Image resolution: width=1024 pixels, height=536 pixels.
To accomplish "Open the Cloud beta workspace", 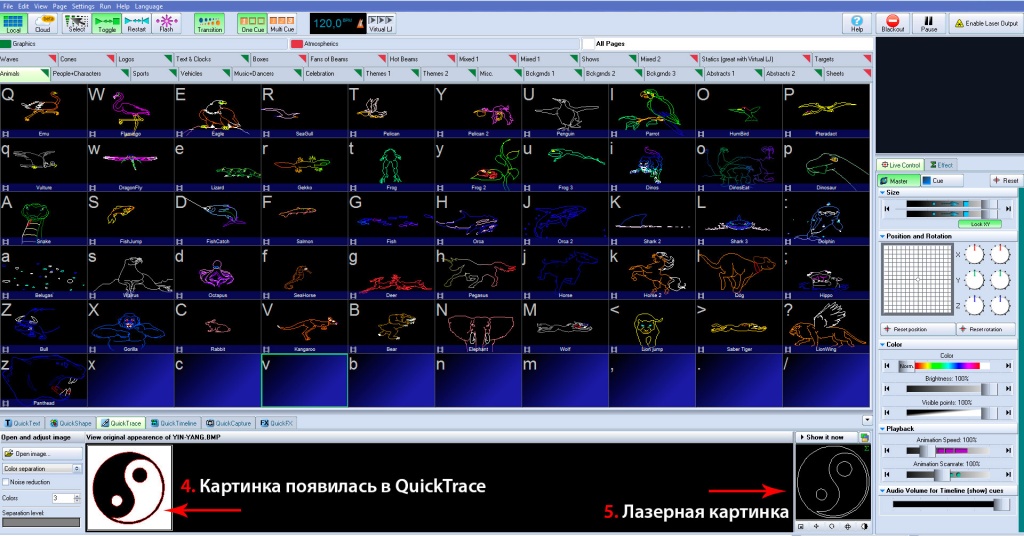I will coord(43,24).
